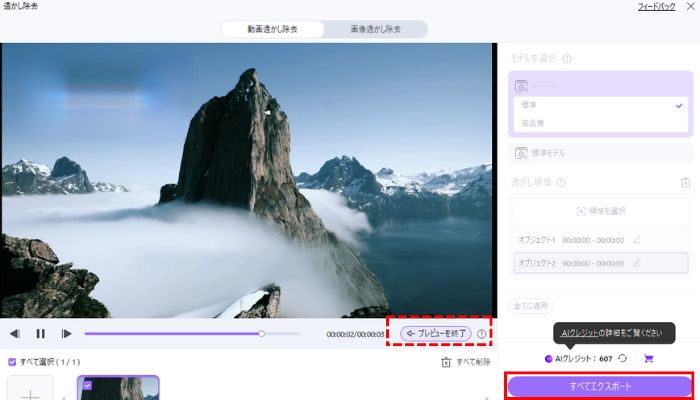Click the pencil icon for オブジェクト1
The height and width of the screenshot is (400, 700).
pos(636,240)
